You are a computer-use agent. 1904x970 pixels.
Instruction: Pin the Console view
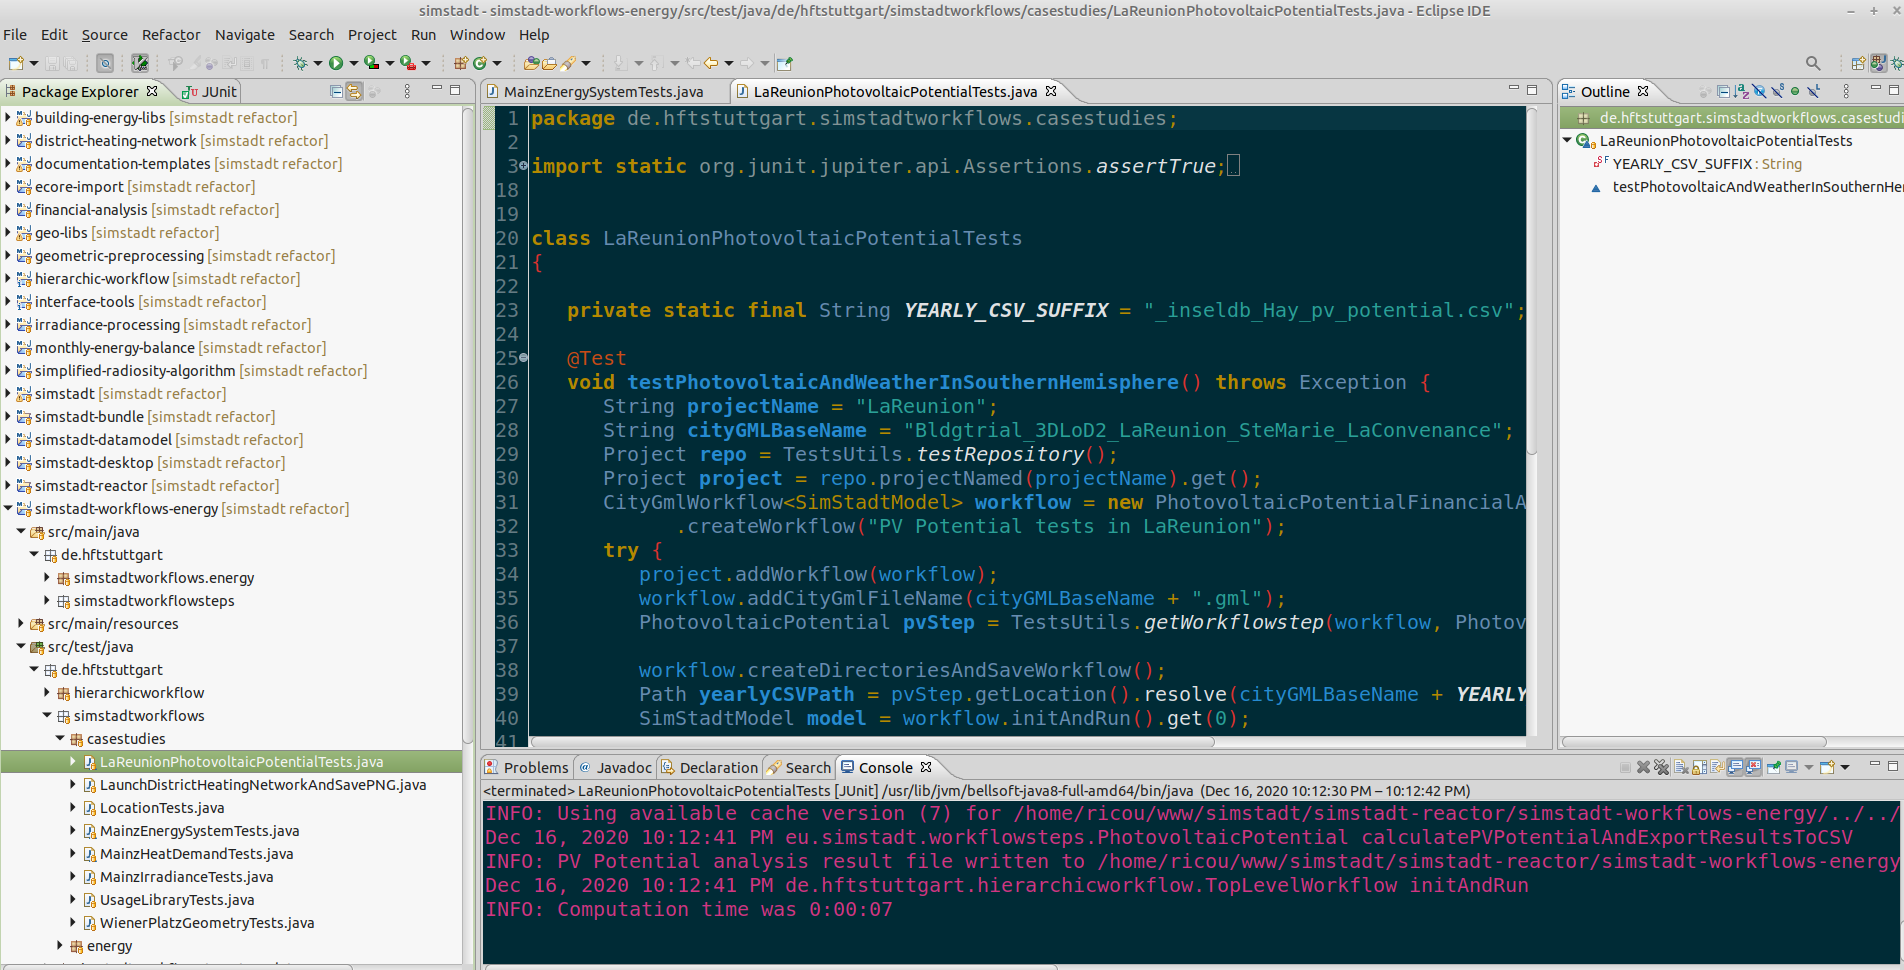pyautogui.click(x=1774, y=767)
